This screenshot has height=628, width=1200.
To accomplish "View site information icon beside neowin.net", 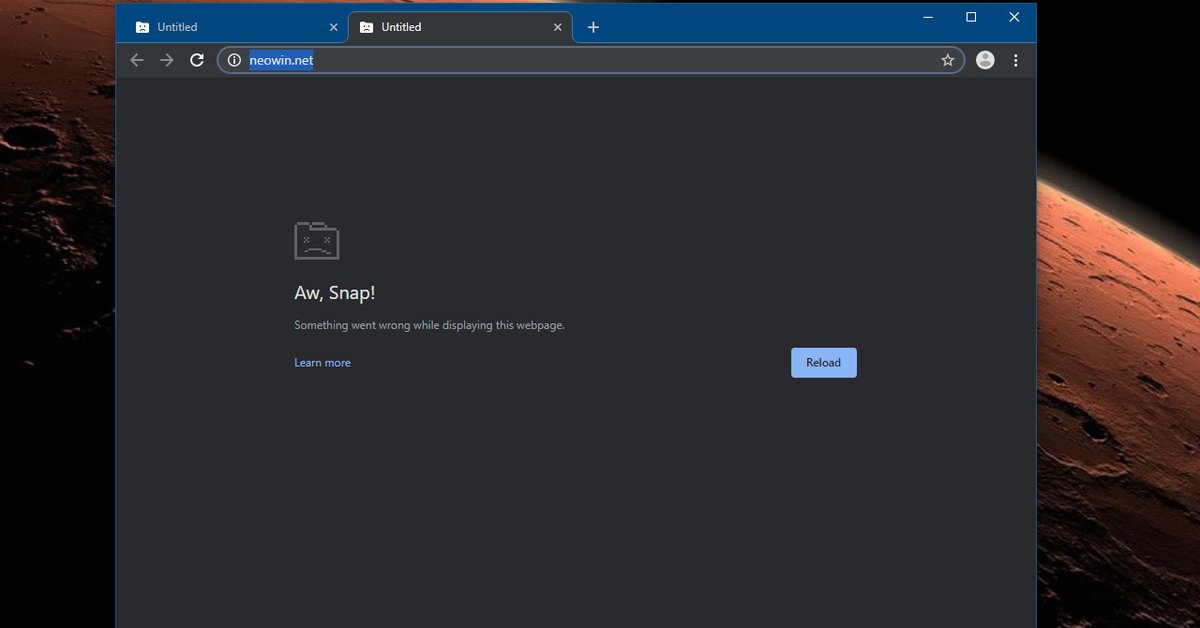I will [234, 60].
